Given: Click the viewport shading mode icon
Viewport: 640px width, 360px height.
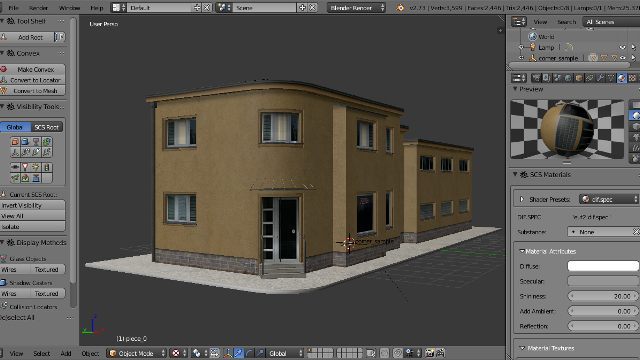Looking at the screenshot, I should coord(178,353).
